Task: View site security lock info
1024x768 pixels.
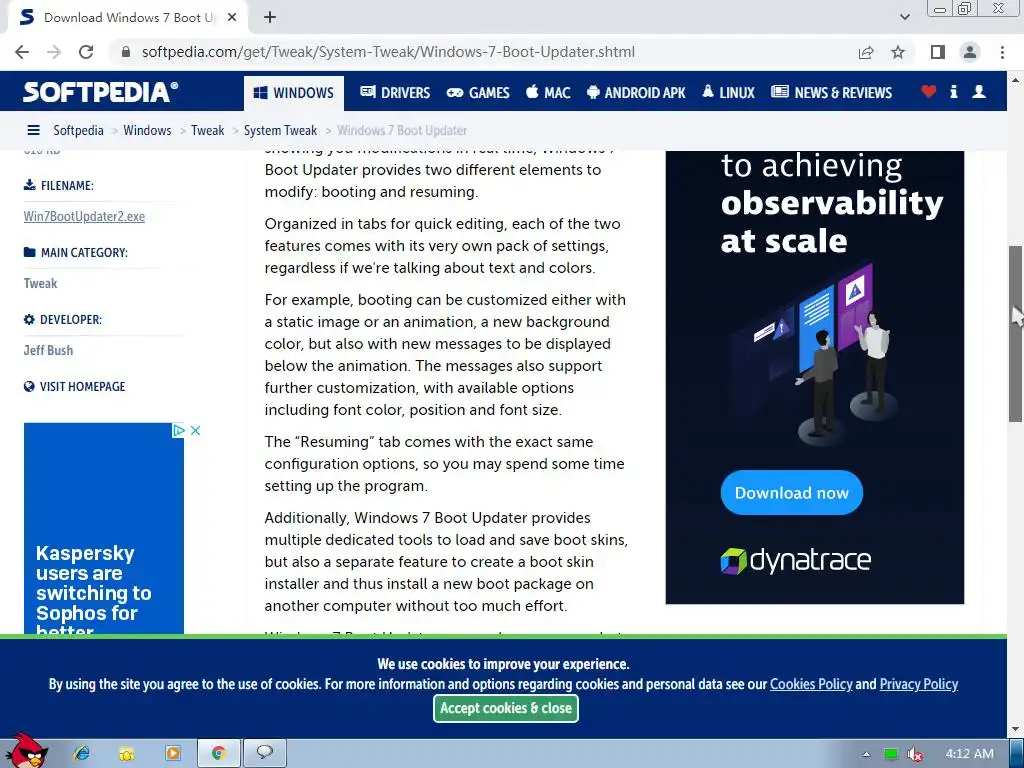Action: 126,52
